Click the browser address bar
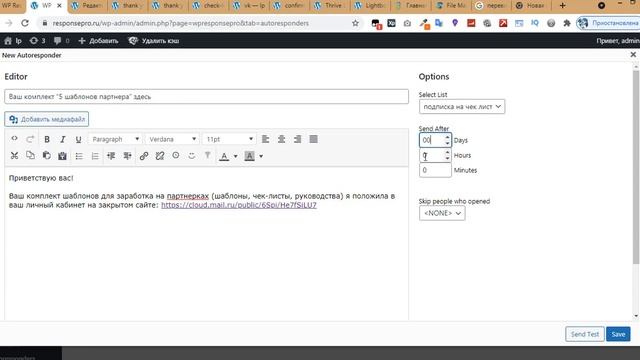The width and height of the screenshot is (640, 360). coord(200,23)
